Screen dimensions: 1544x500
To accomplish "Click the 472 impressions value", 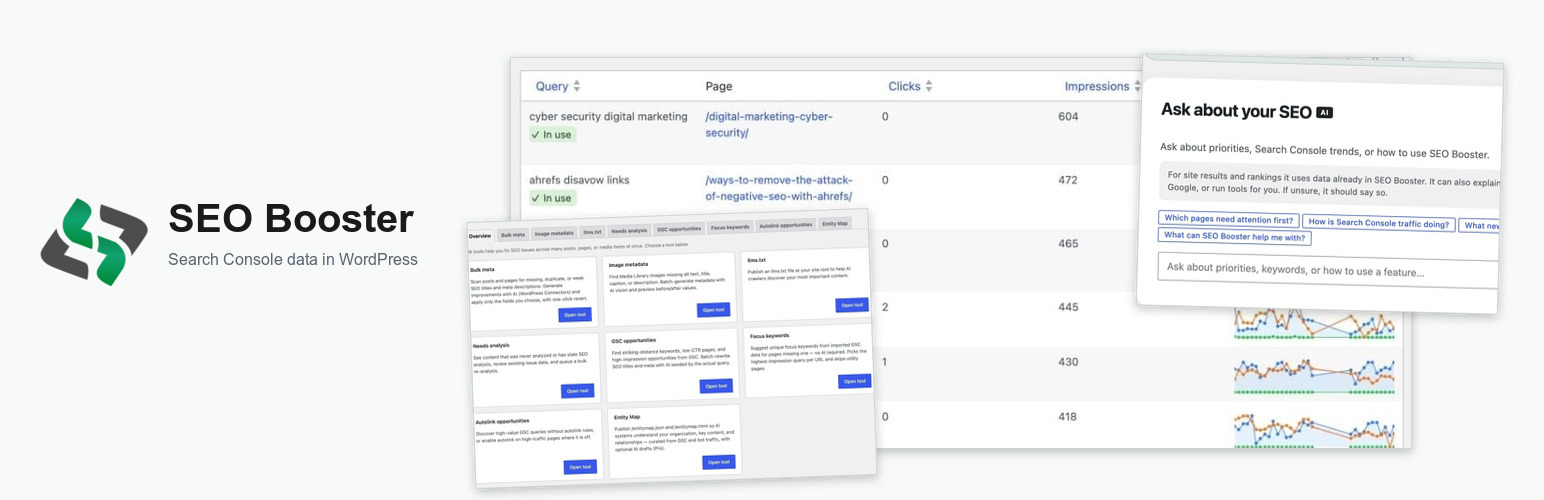I will click(x=1068, y=180).
